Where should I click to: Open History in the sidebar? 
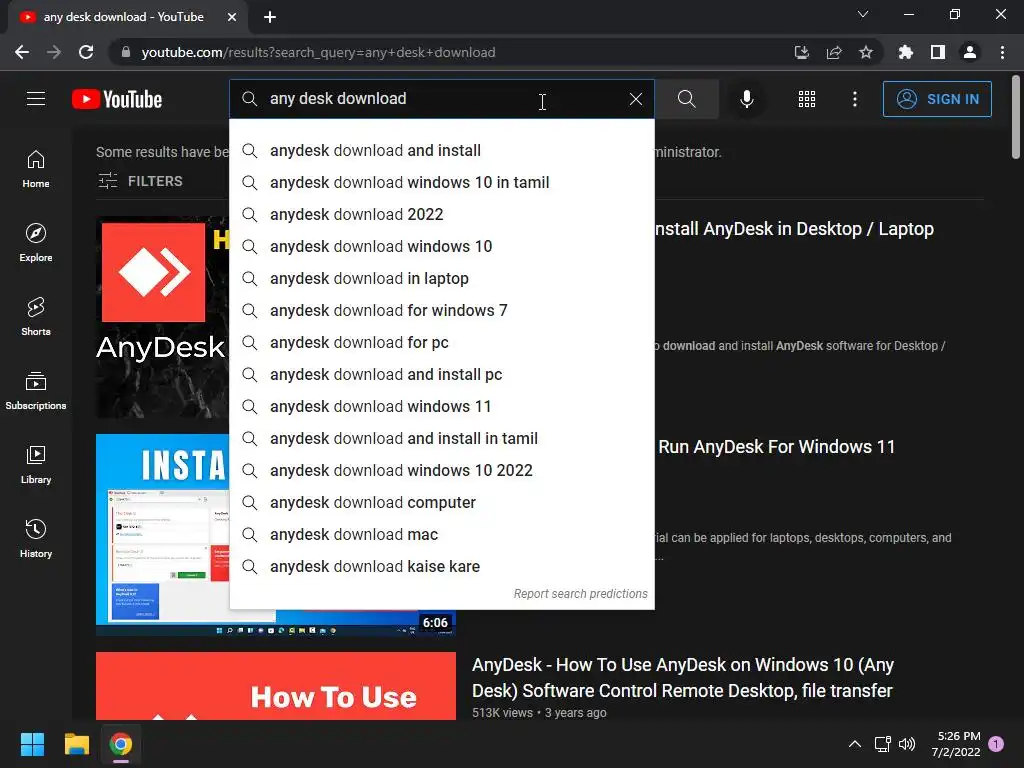coord(36,538)
